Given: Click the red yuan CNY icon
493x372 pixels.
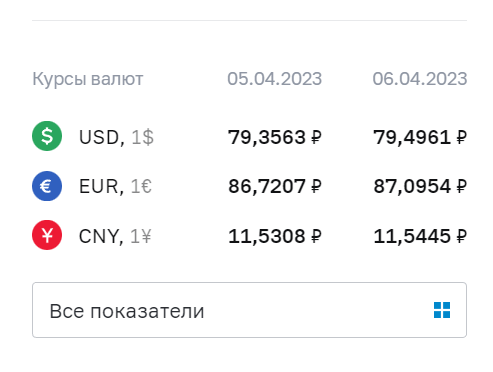Looking at the screenshot, I should tap(47, 235).
